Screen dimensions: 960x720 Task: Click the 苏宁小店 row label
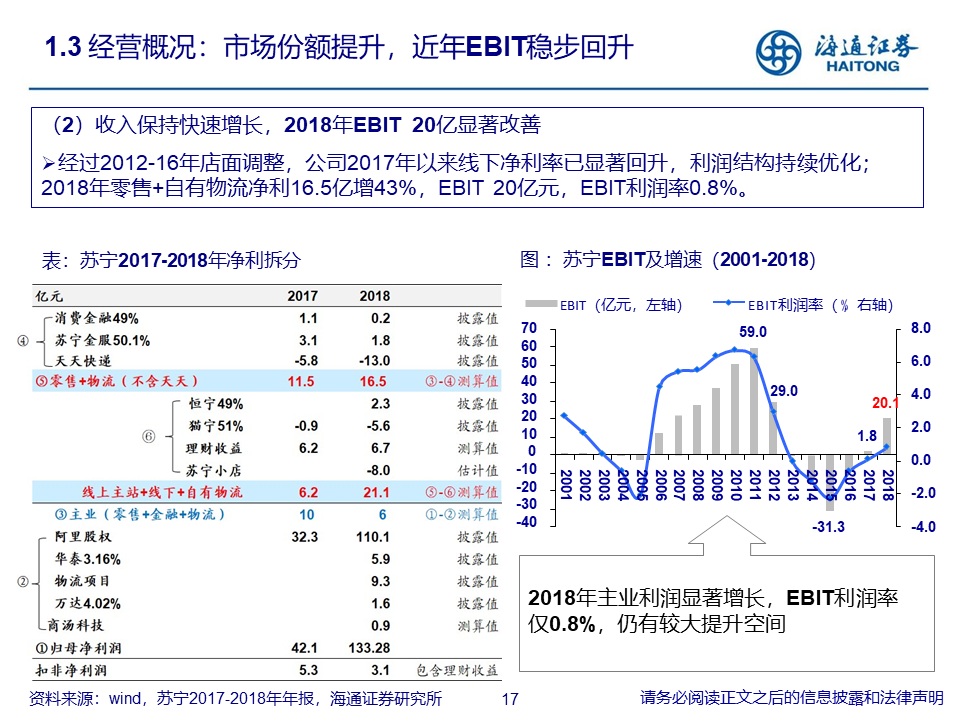pos(214,470)
